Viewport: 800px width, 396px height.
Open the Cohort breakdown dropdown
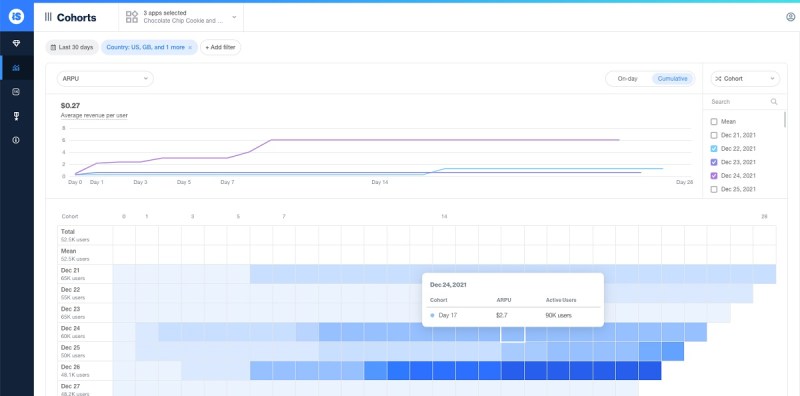[x=745, y=79]
